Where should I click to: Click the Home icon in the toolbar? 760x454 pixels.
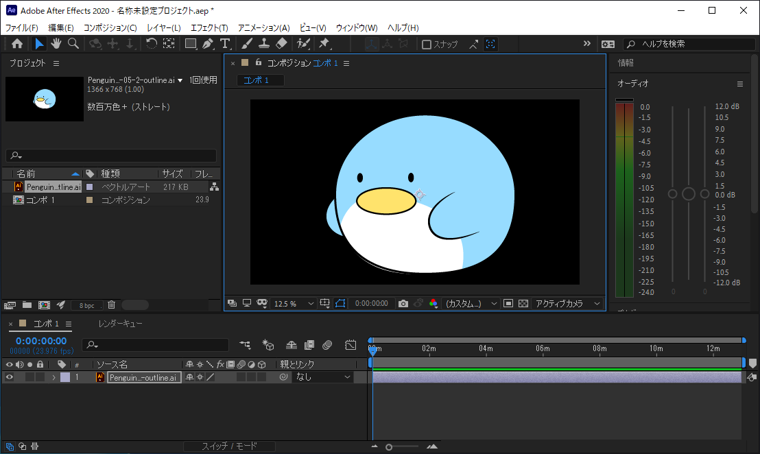point(17,44)
